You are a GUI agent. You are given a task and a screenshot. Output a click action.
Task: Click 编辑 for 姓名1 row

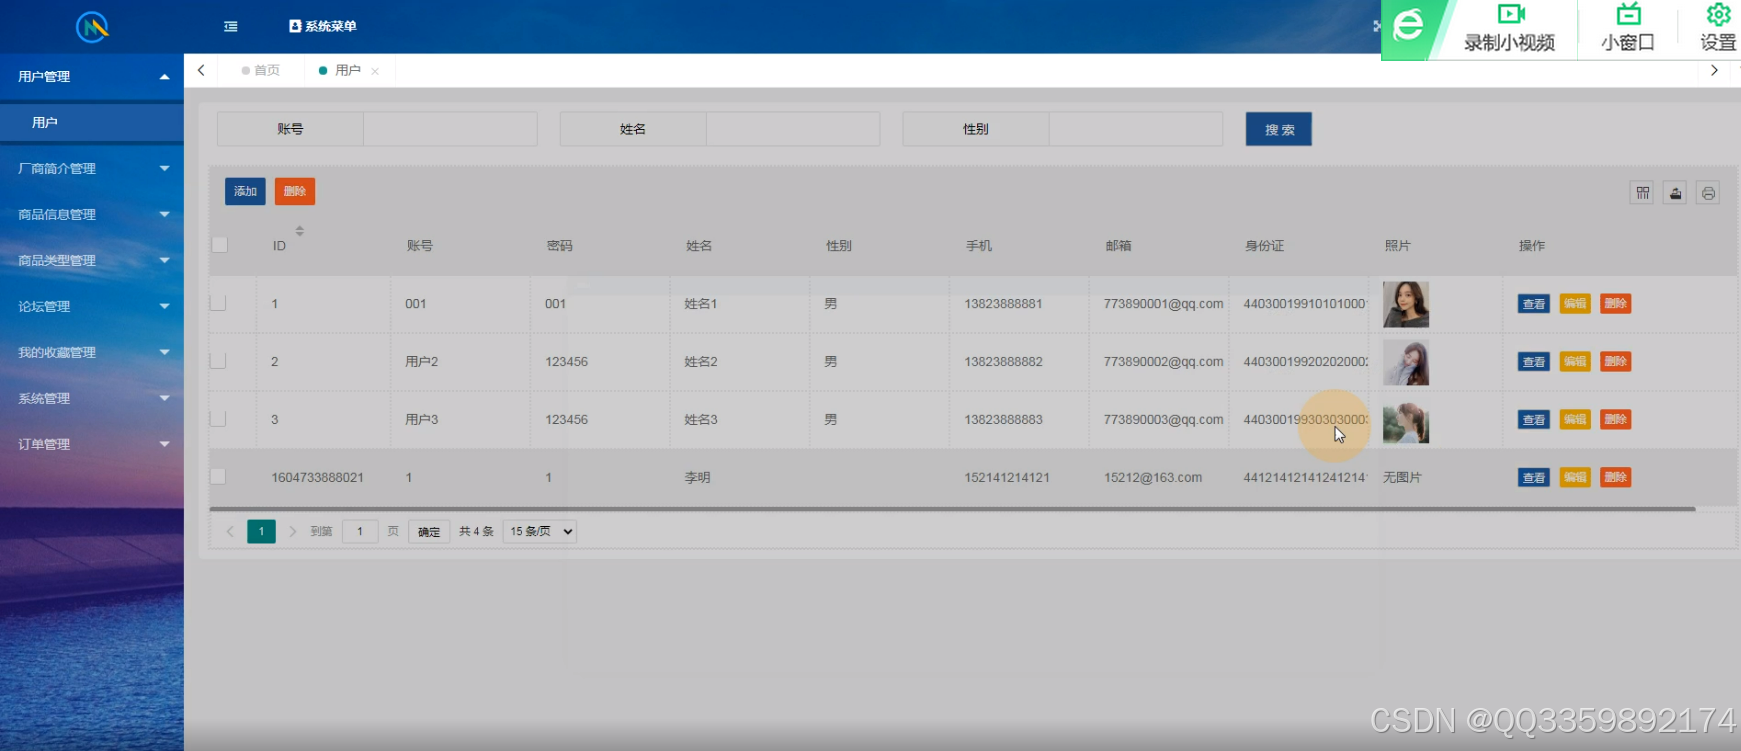(x=1575, y=304)
